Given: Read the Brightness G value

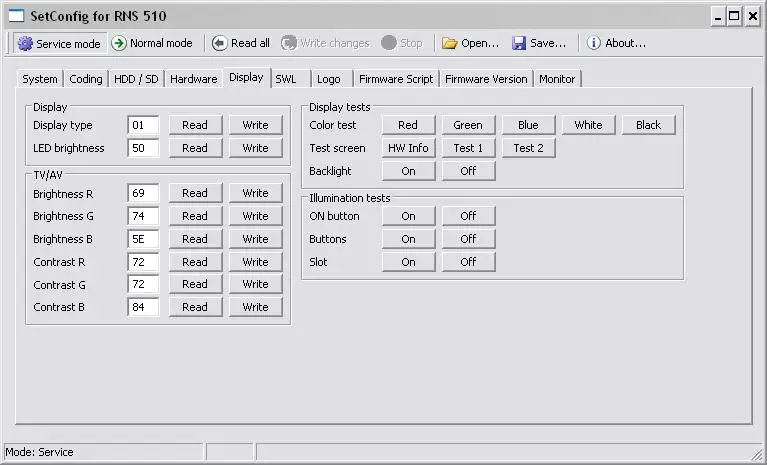Looking at the screenshot, I should [195, 216].
